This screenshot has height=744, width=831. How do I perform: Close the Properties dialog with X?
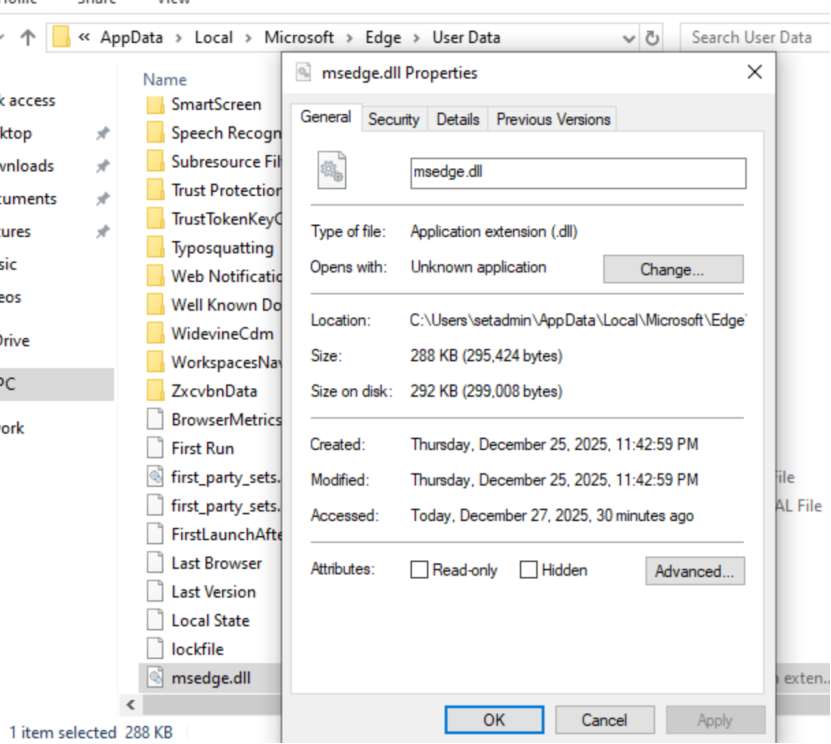tap(755, 72)
